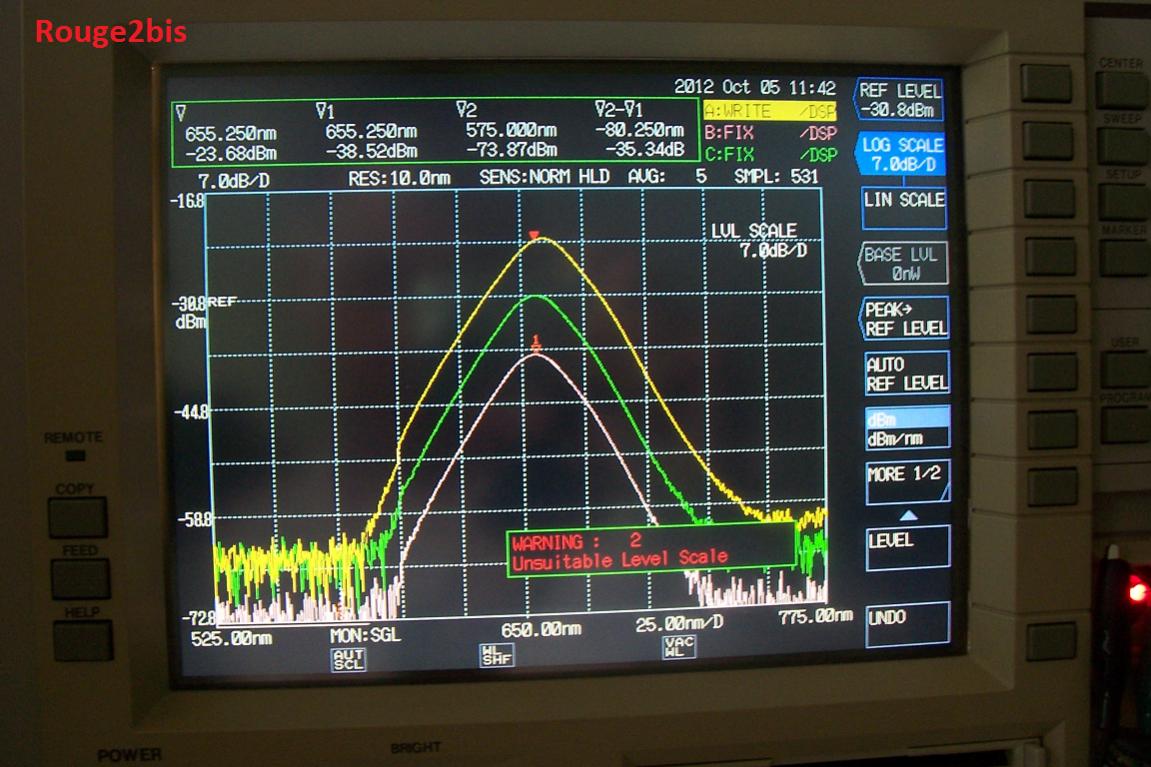The image size is (1151, 767).
Task: Click the ∇1 marker readout 655.250nm
Action: (x=371, y=131)
